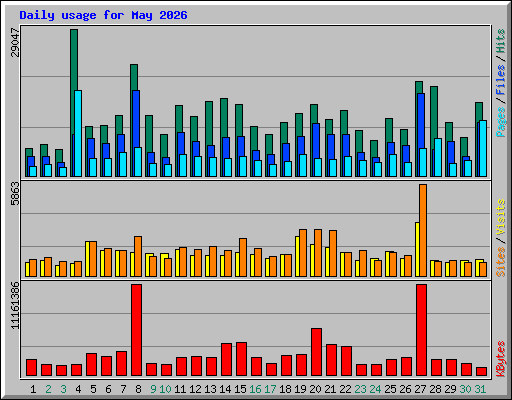Click the 29047 hits axis value

click(15, 43)
